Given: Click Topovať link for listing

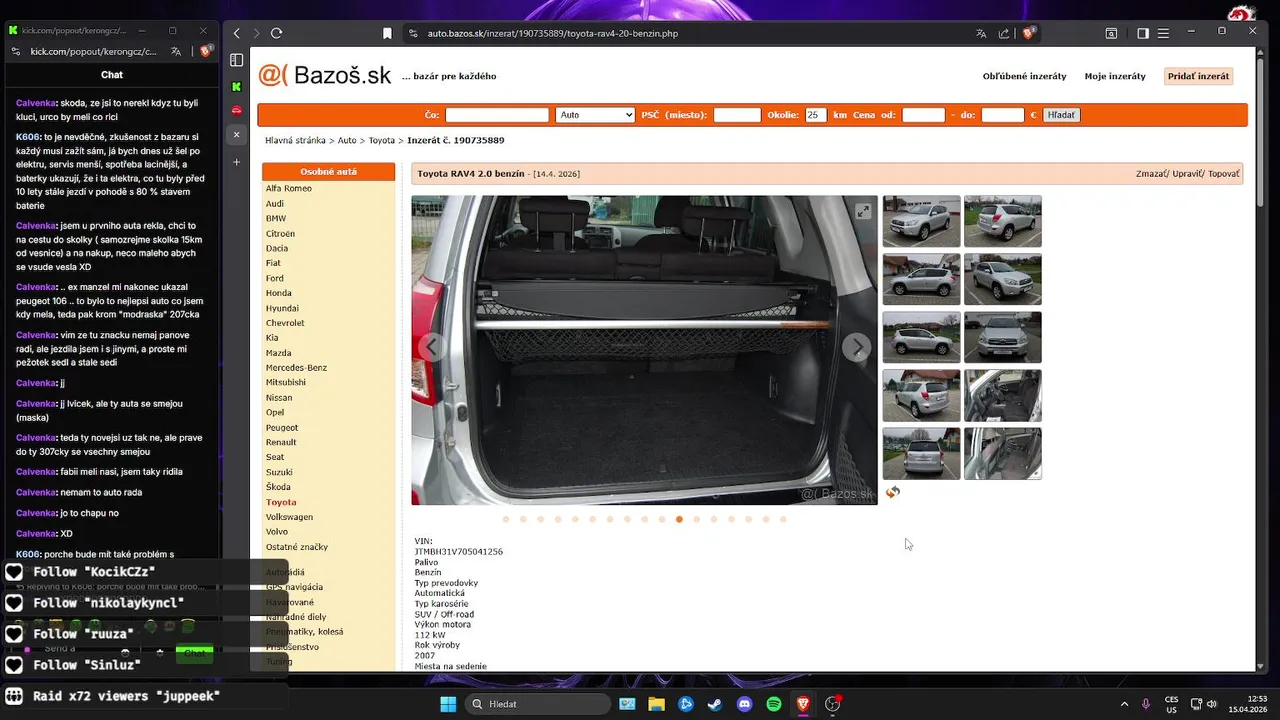Looking at the screenshot, I should (1224, 174).
